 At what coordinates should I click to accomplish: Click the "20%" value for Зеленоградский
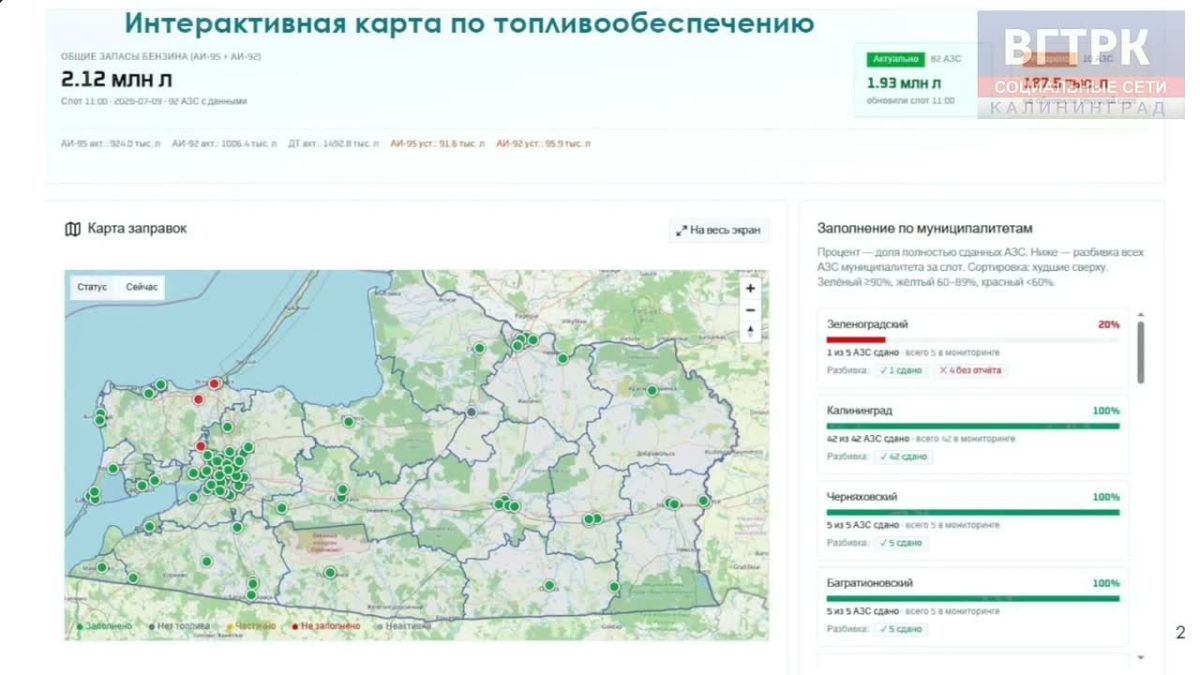point(1108,325)
